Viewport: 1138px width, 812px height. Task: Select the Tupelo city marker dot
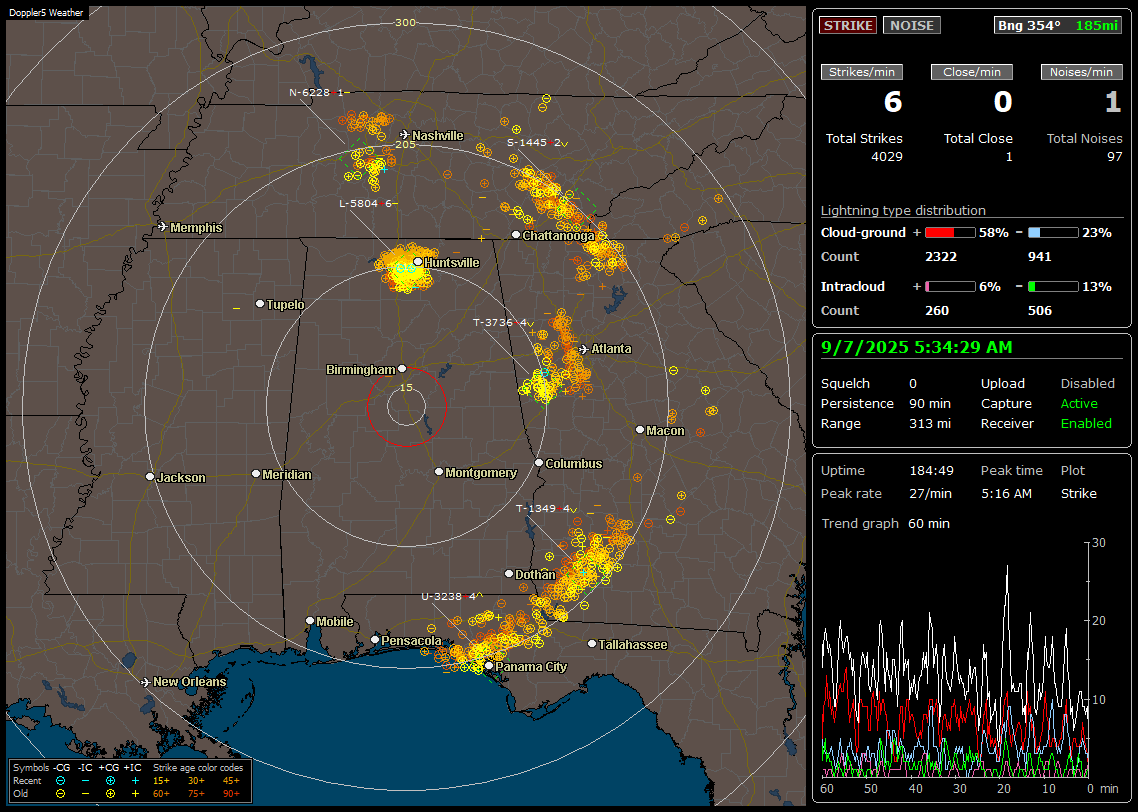pos(260,303)
